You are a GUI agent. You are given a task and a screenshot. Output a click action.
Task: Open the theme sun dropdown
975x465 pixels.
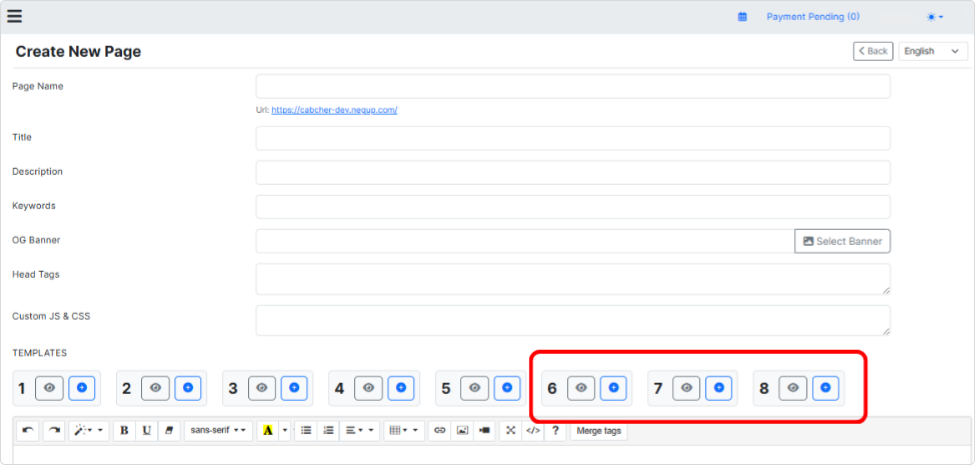[935, 17]
